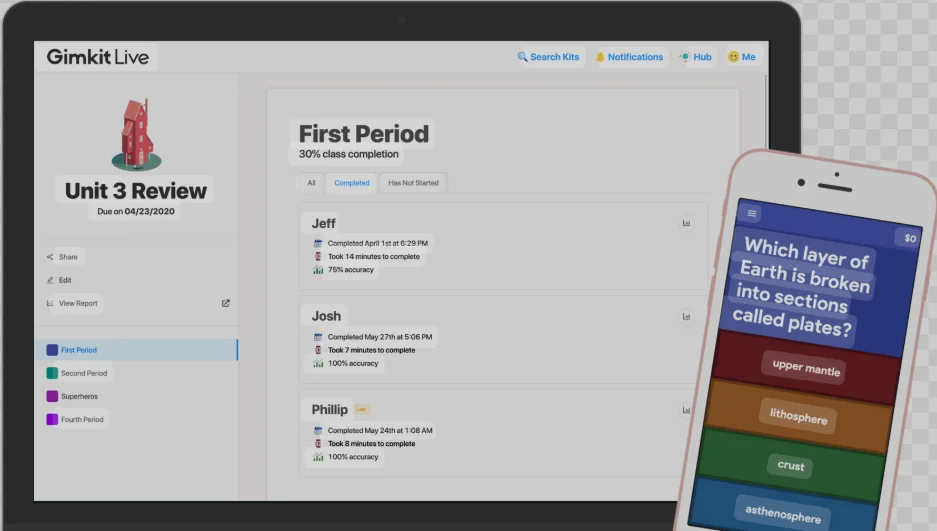Screen dimensions: 937x531
Task: Click the violet Fourth Period color square
Action: pos(53,419)
